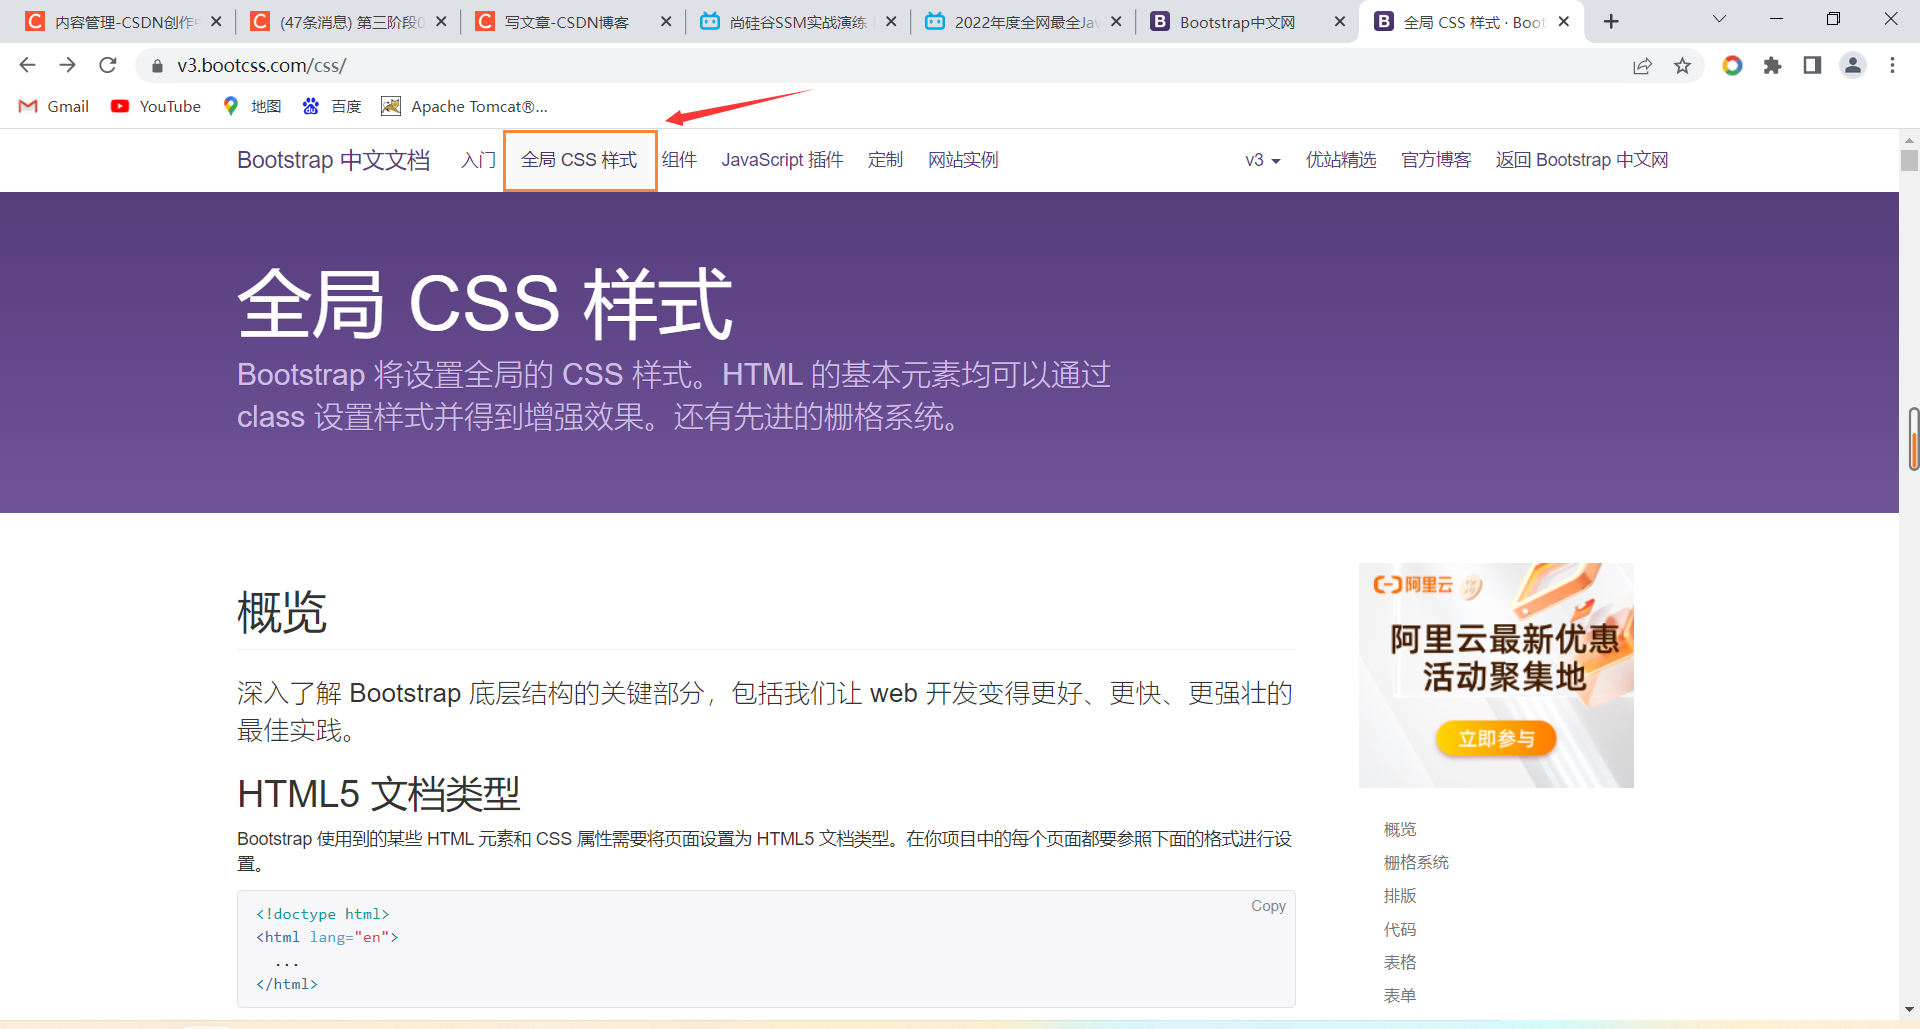This screenshot has height=1029, width=1920.
Task: Open the tab search dropdown arrow
Action: coord(1719,20)
